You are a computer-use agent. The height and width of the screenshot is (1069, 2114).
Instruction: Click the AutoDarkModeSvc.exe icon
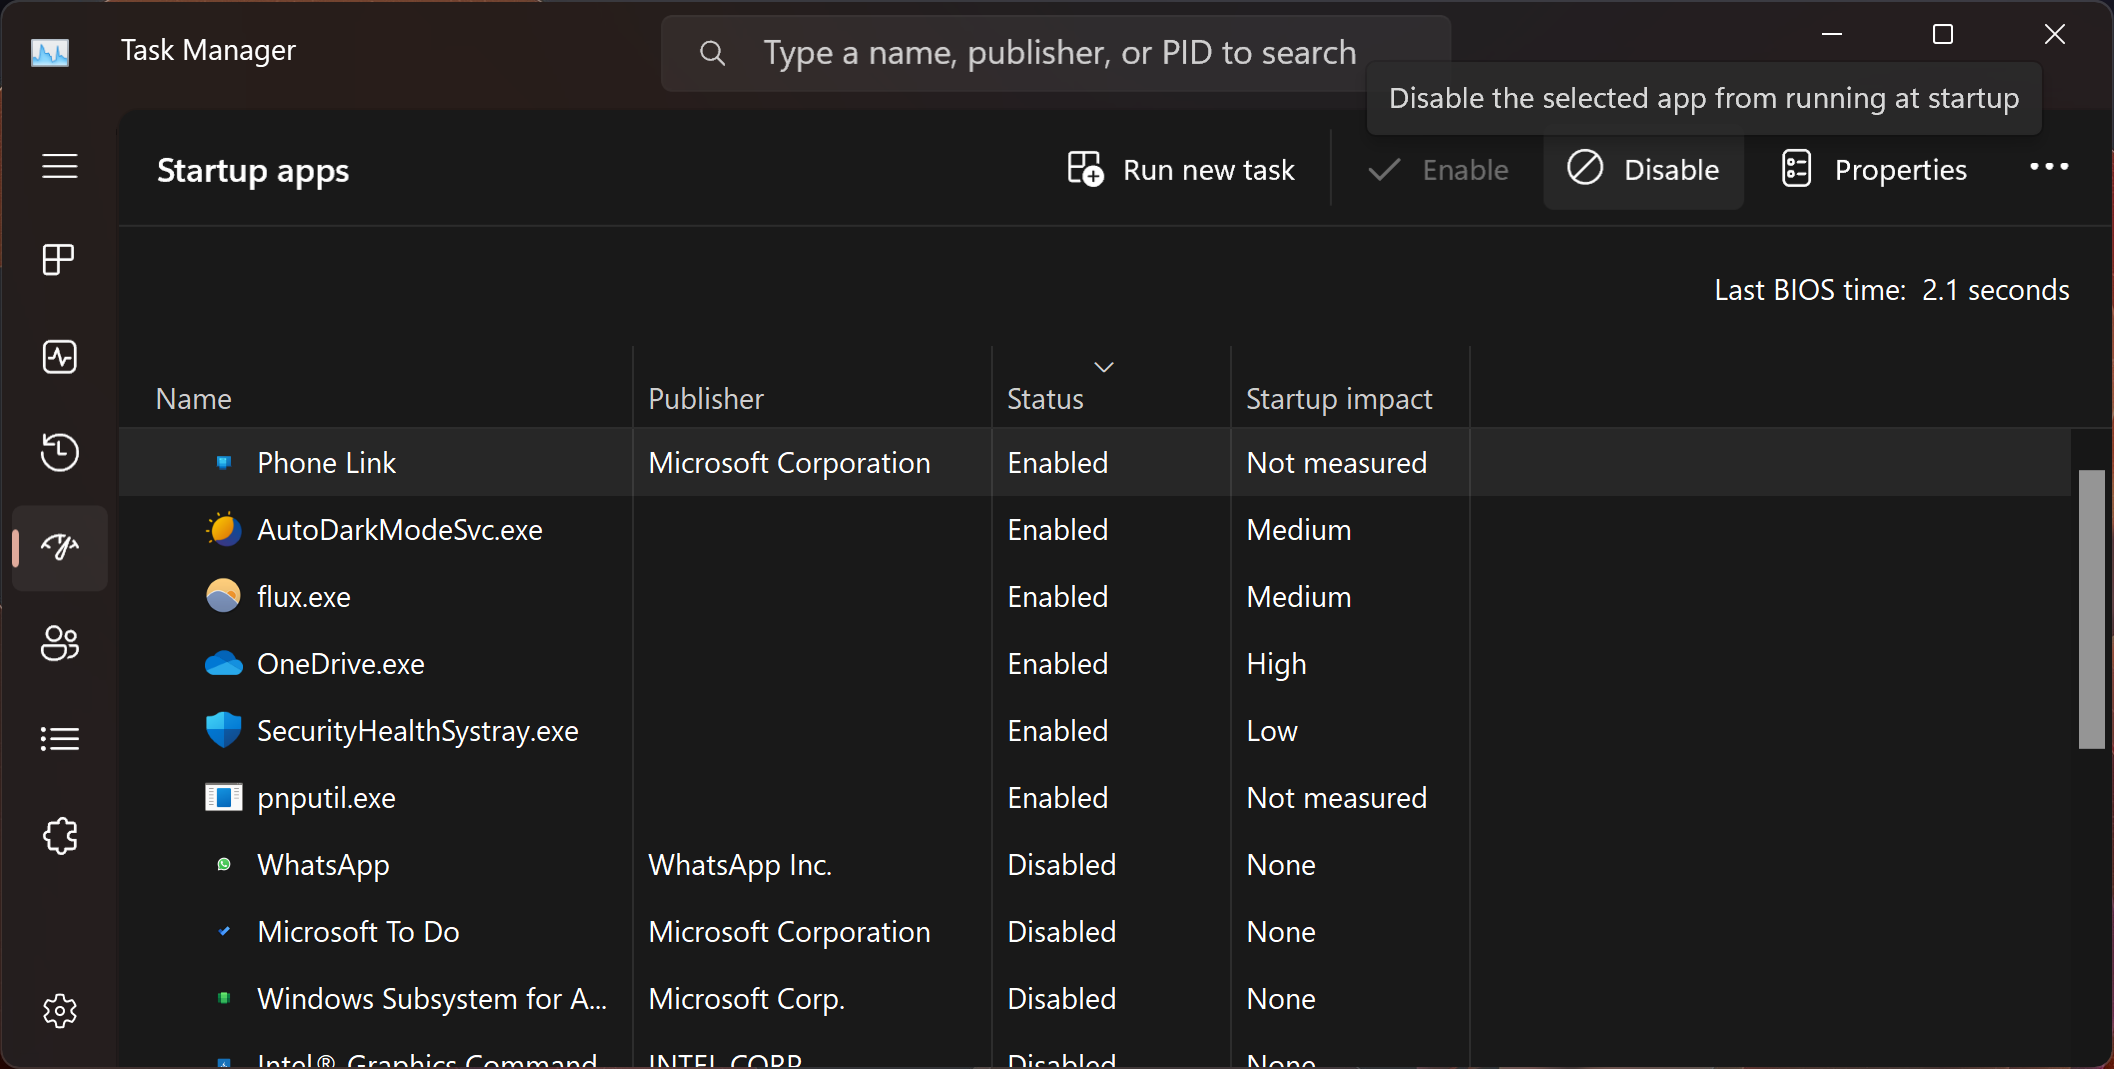click(224, 529)
